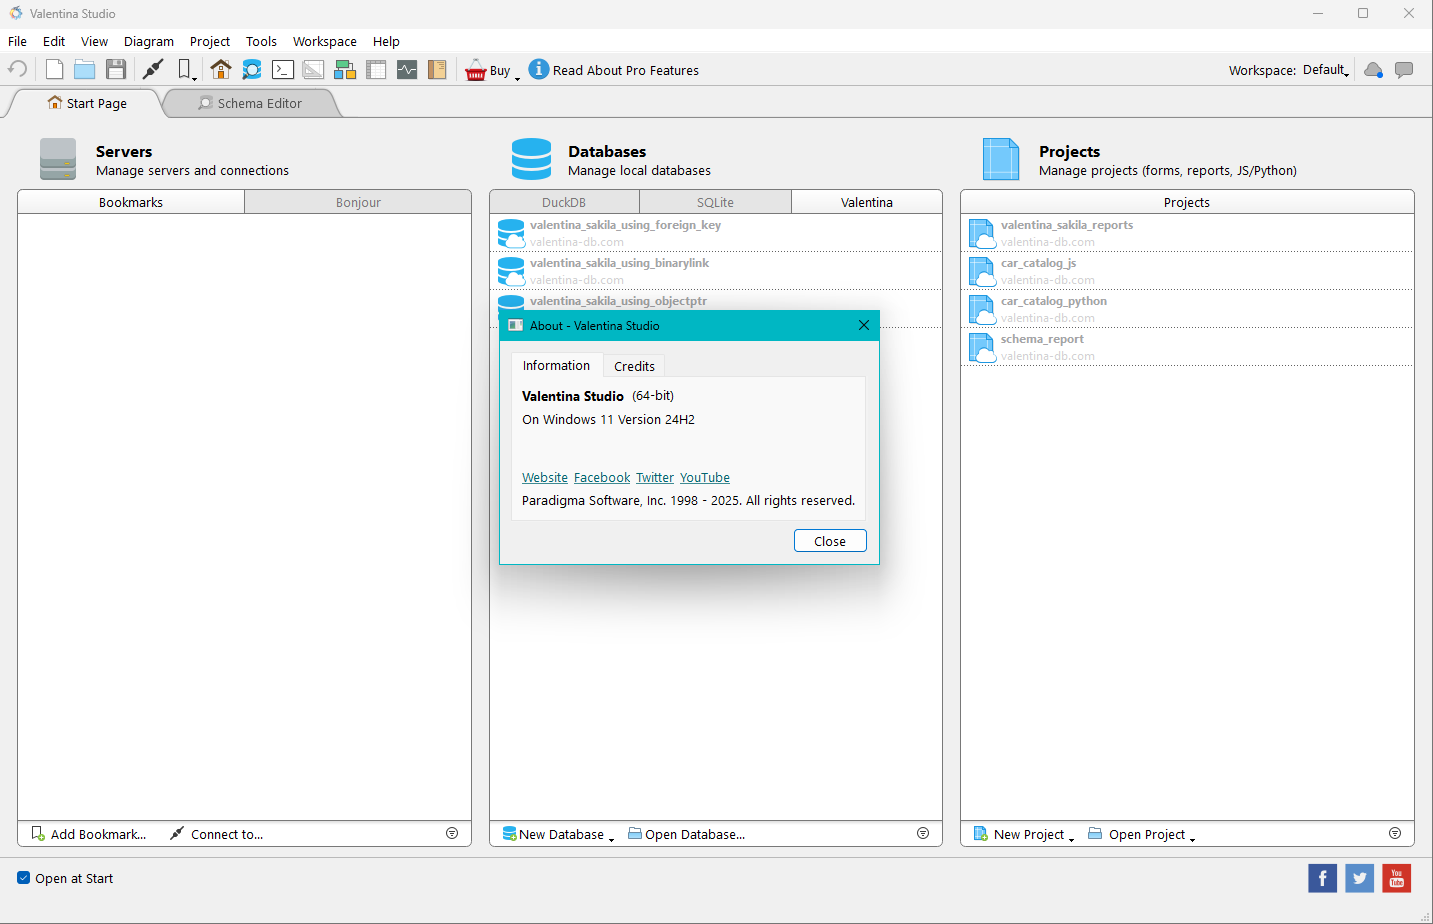Image resolution: width=1433 pixels, height=924 pixels.
Task: Select the valentina_sakila_reports project
Action: pos(1187,233)
